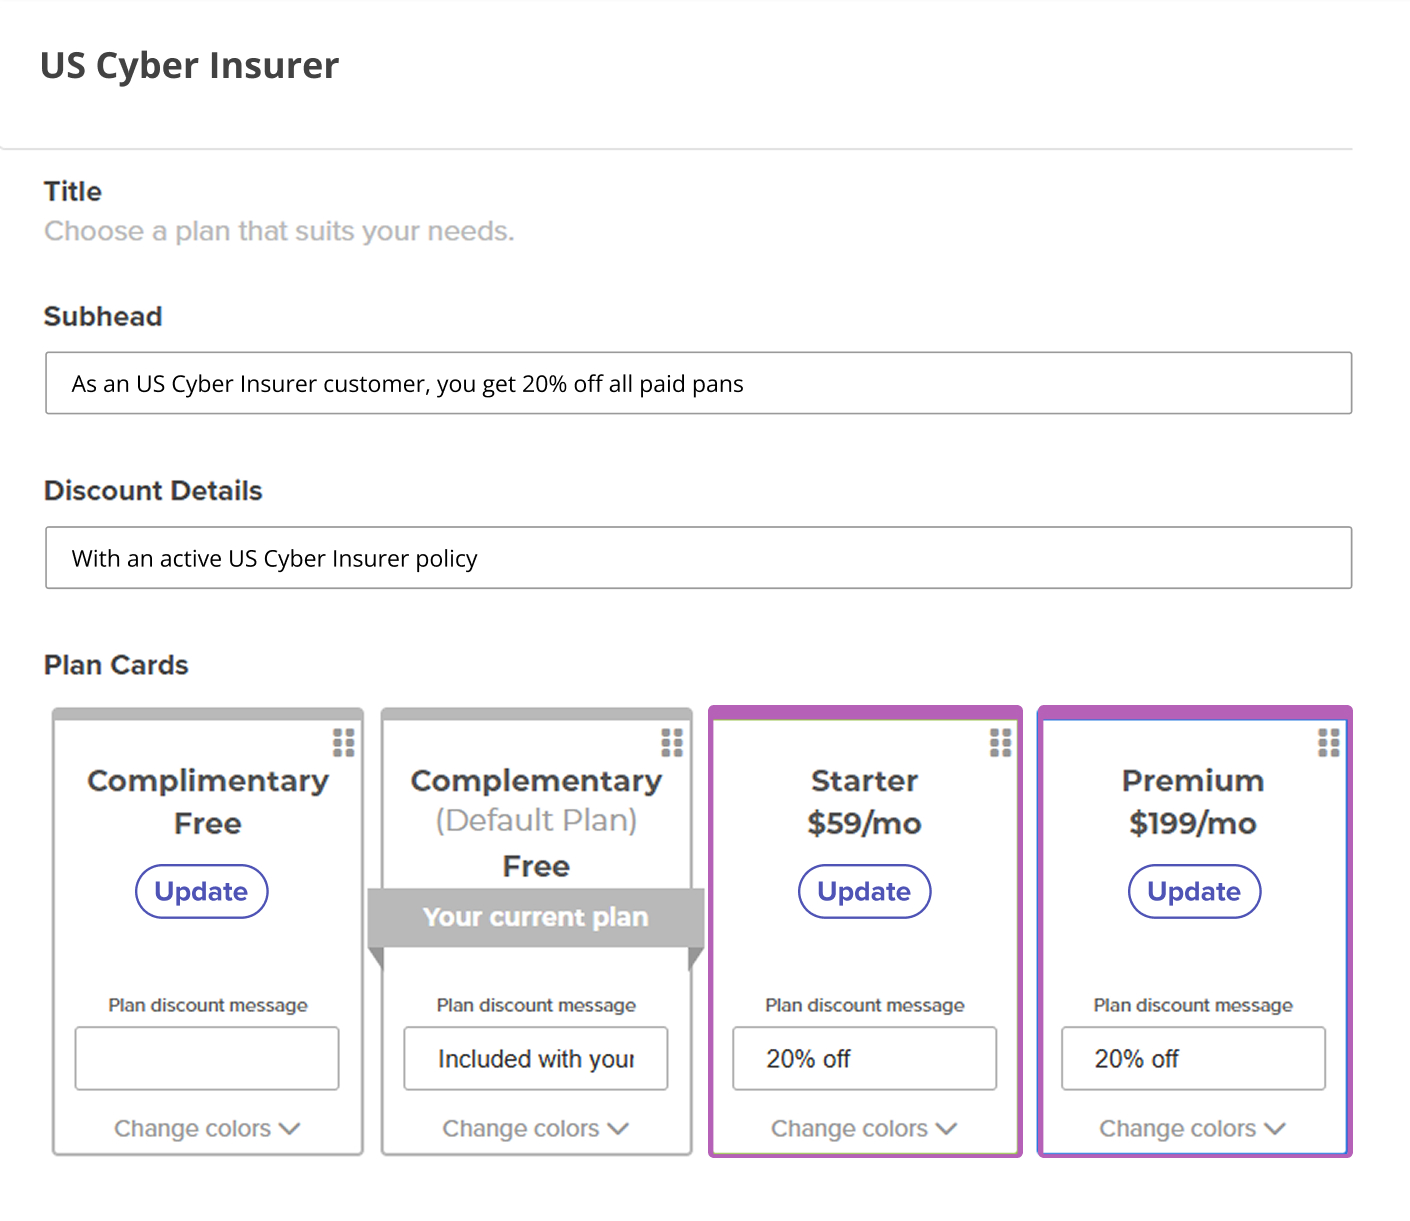Image resolution: width=1410 pixels, height=1221 pixels.
Task: Click the 'Included with your' discount message field
Action: point(536,1058)
